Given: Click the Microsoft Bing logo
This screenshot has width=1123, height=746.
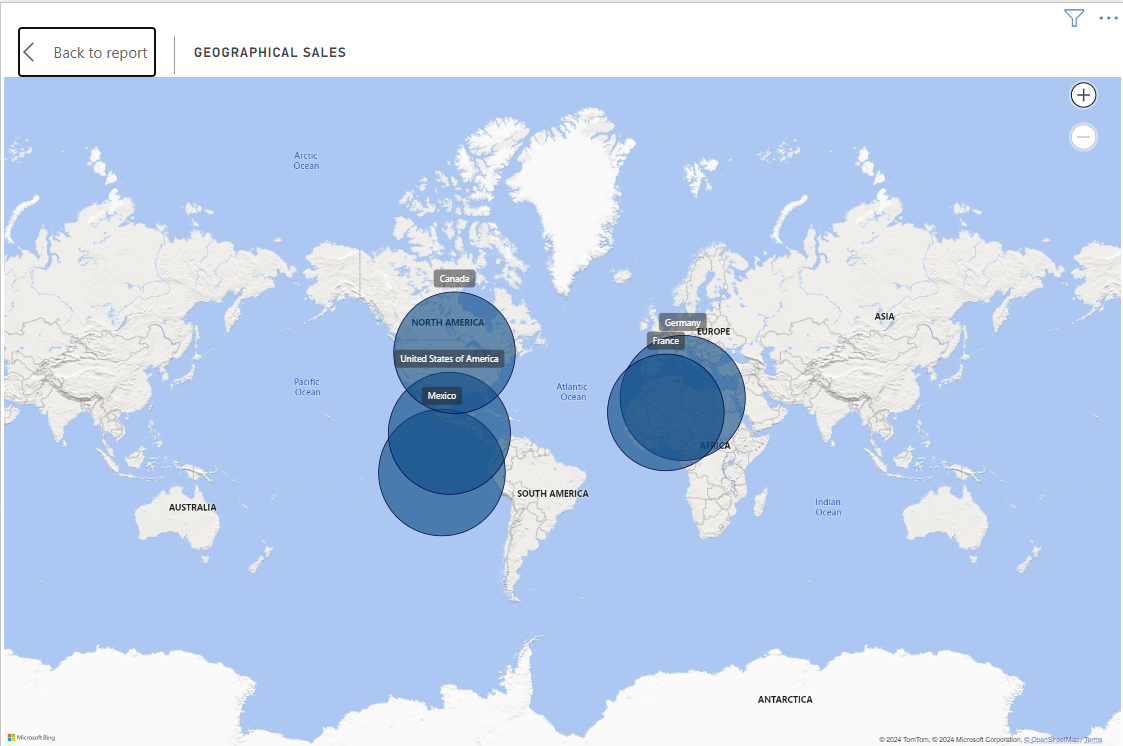Looking at the screenshot, I should coord(32,737).
